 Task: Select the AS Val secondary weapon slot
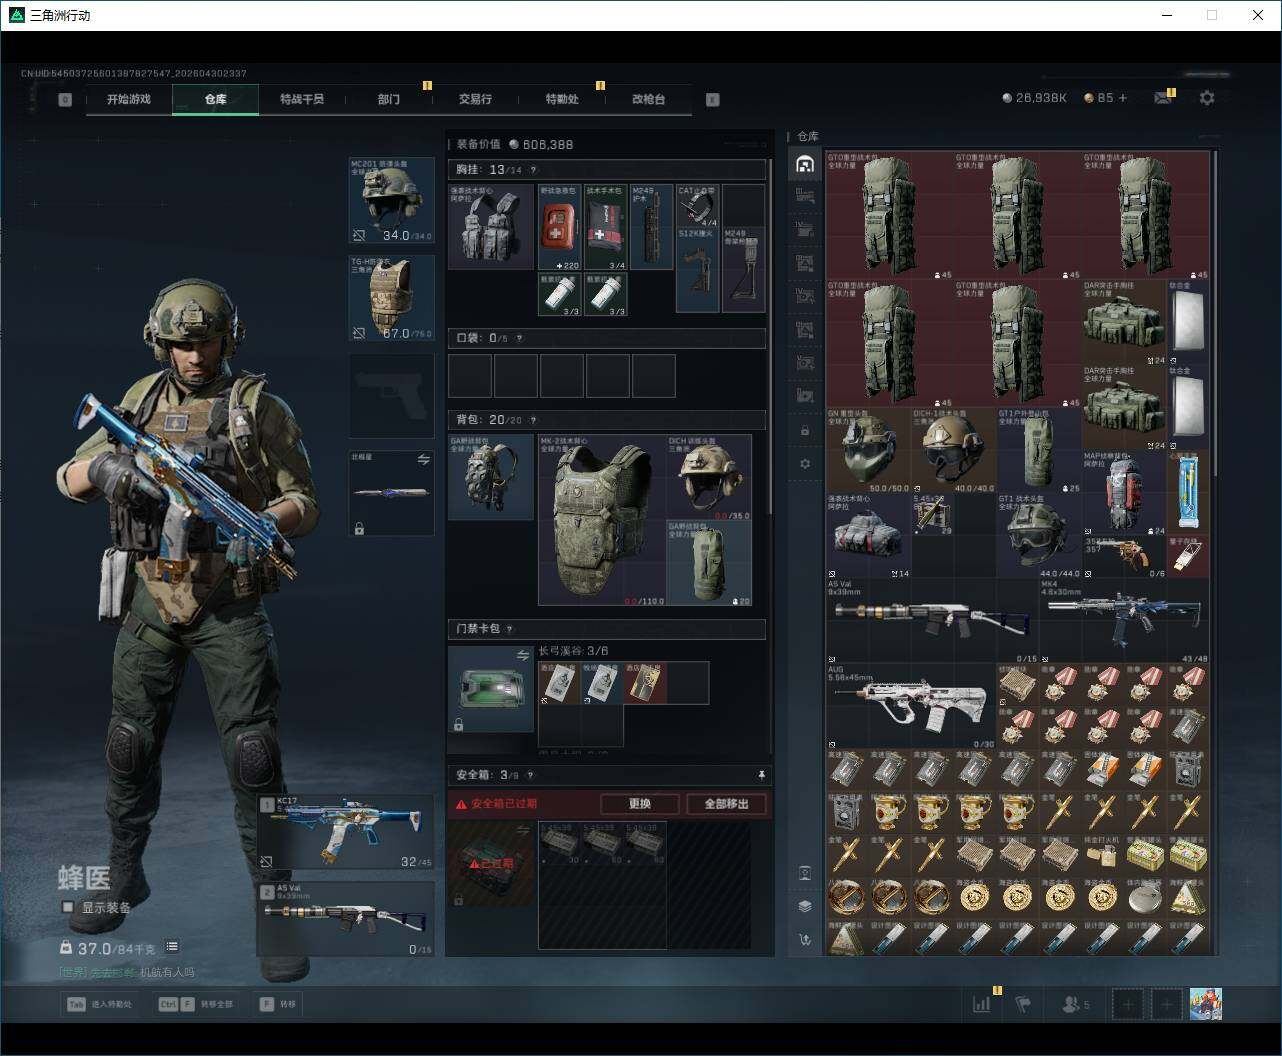(x=346, y=918)
